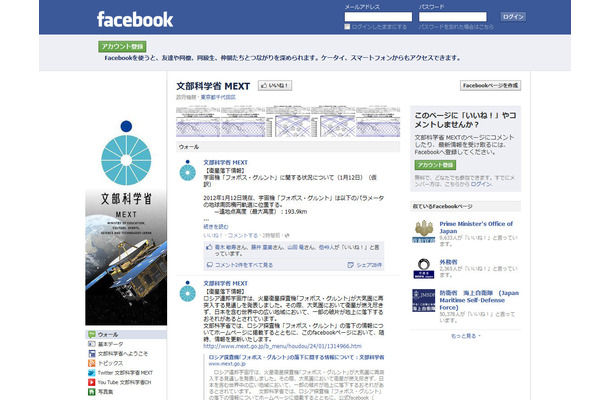Click the ログイン link in right signup box
This screenshot has height=400, width=610.
tap(481, 184)
